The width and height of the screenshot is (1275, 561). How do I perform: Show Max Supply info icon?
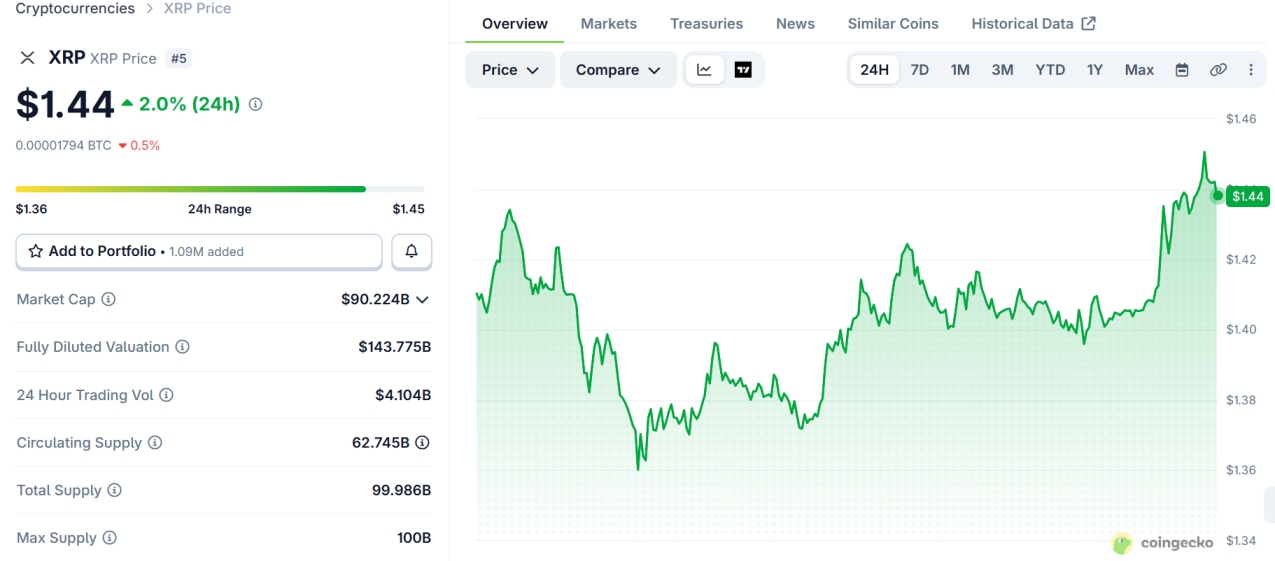tap(109, 538)
